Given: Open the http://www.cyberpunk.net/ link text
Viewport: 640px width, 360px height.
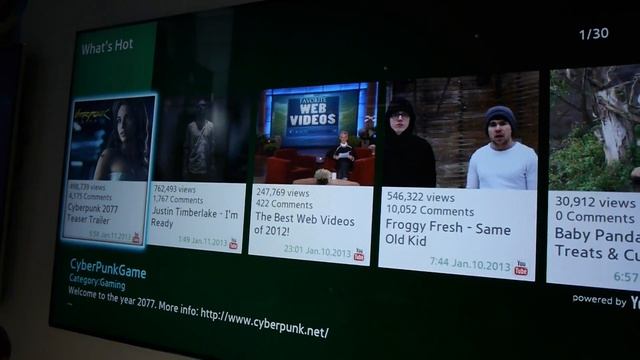Looking at the screenshot, I should (x=264, y=322).
